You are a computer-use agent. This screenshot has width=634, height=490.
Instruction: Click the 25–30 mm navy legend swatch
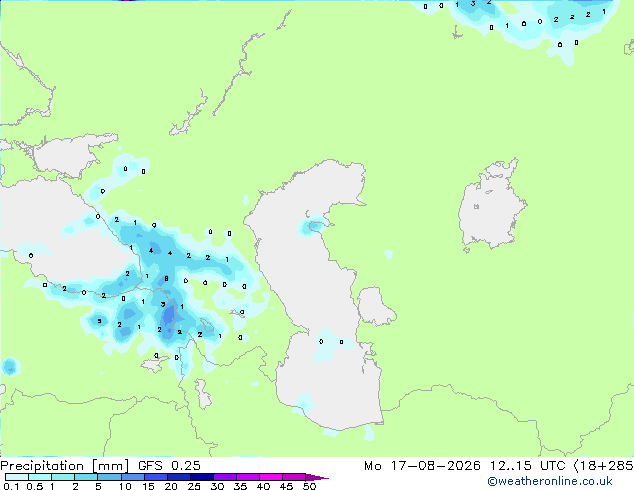click(x=201, y=477)
